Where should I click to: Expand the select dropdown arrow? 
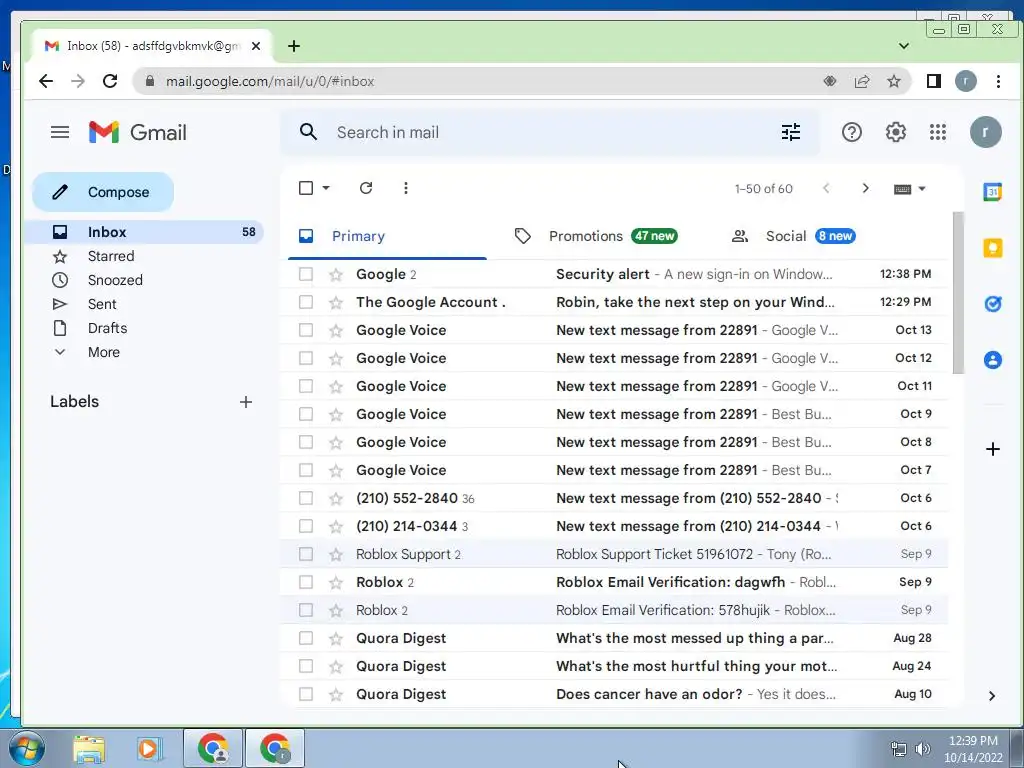326,188
